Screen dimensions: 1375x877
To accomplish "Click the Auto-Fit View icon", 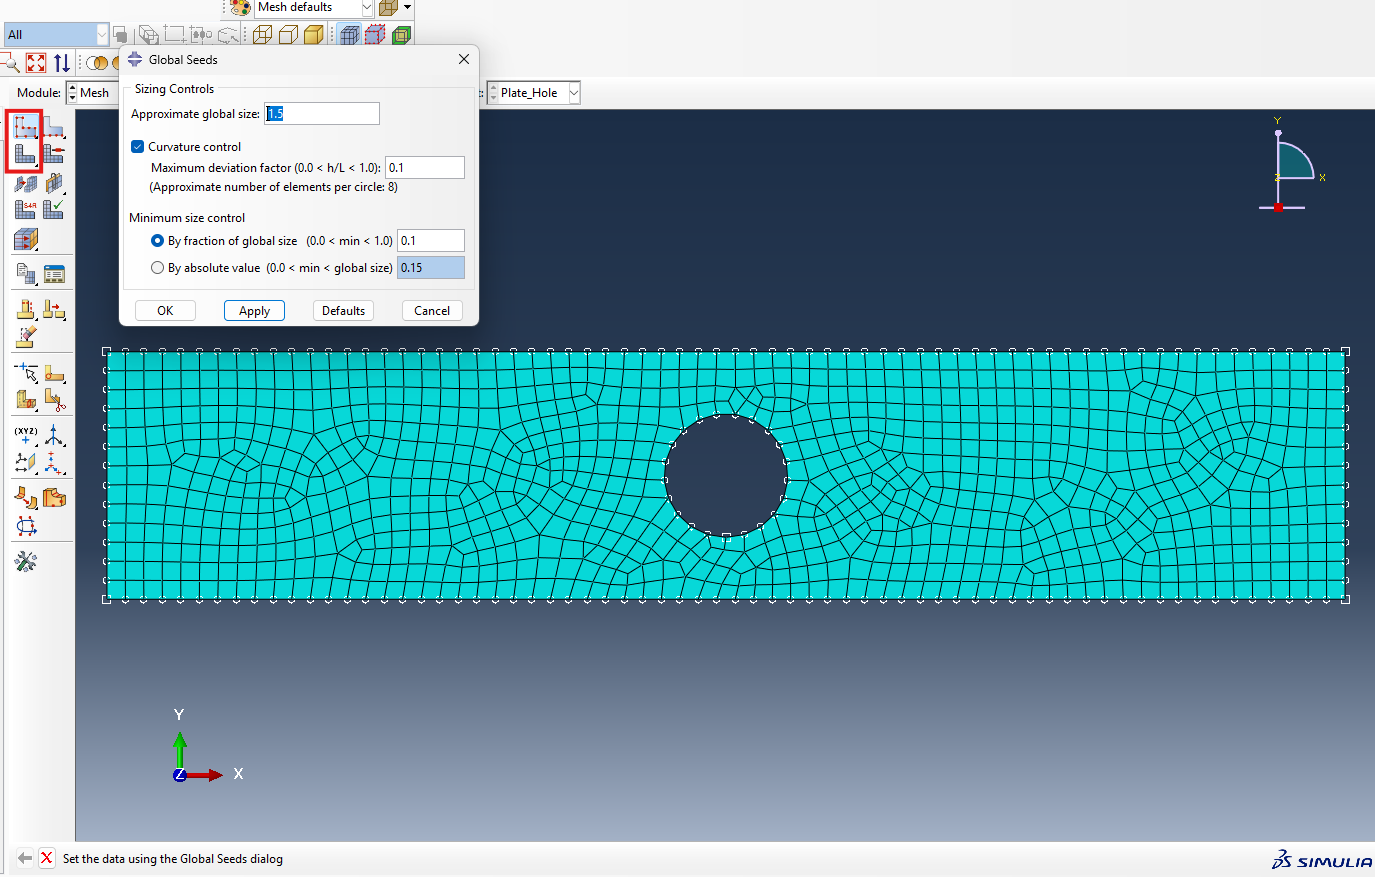I will tap(36, 63).
